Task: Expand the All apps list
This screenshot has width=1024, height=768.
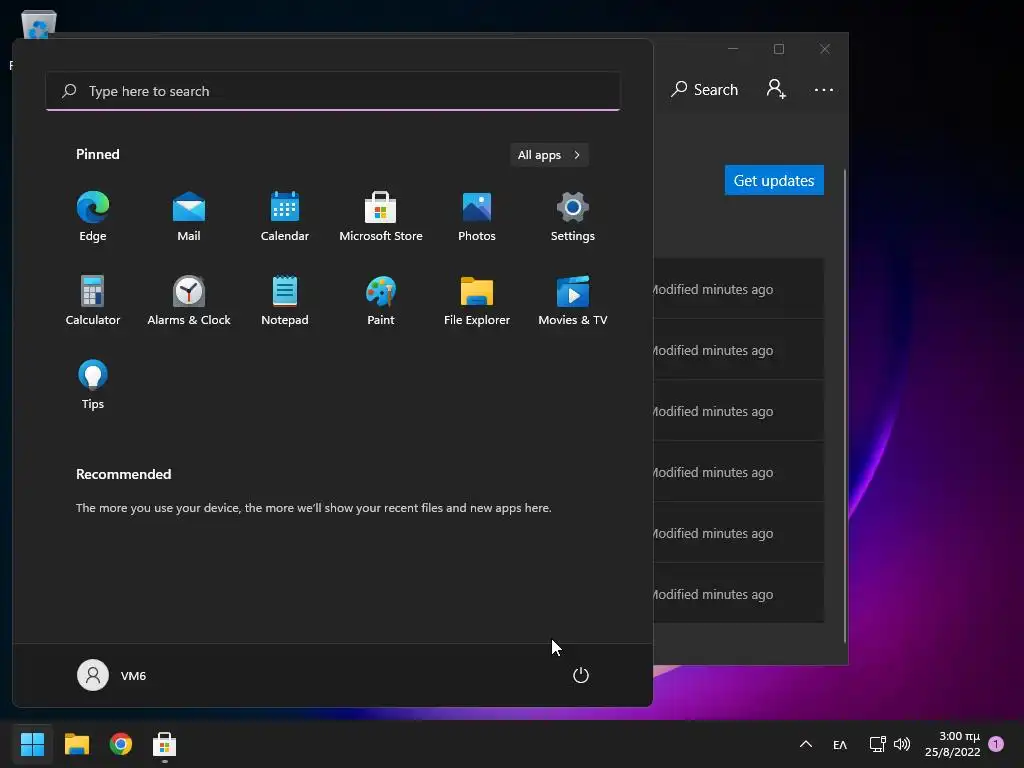Action: (x=549, y=155)
